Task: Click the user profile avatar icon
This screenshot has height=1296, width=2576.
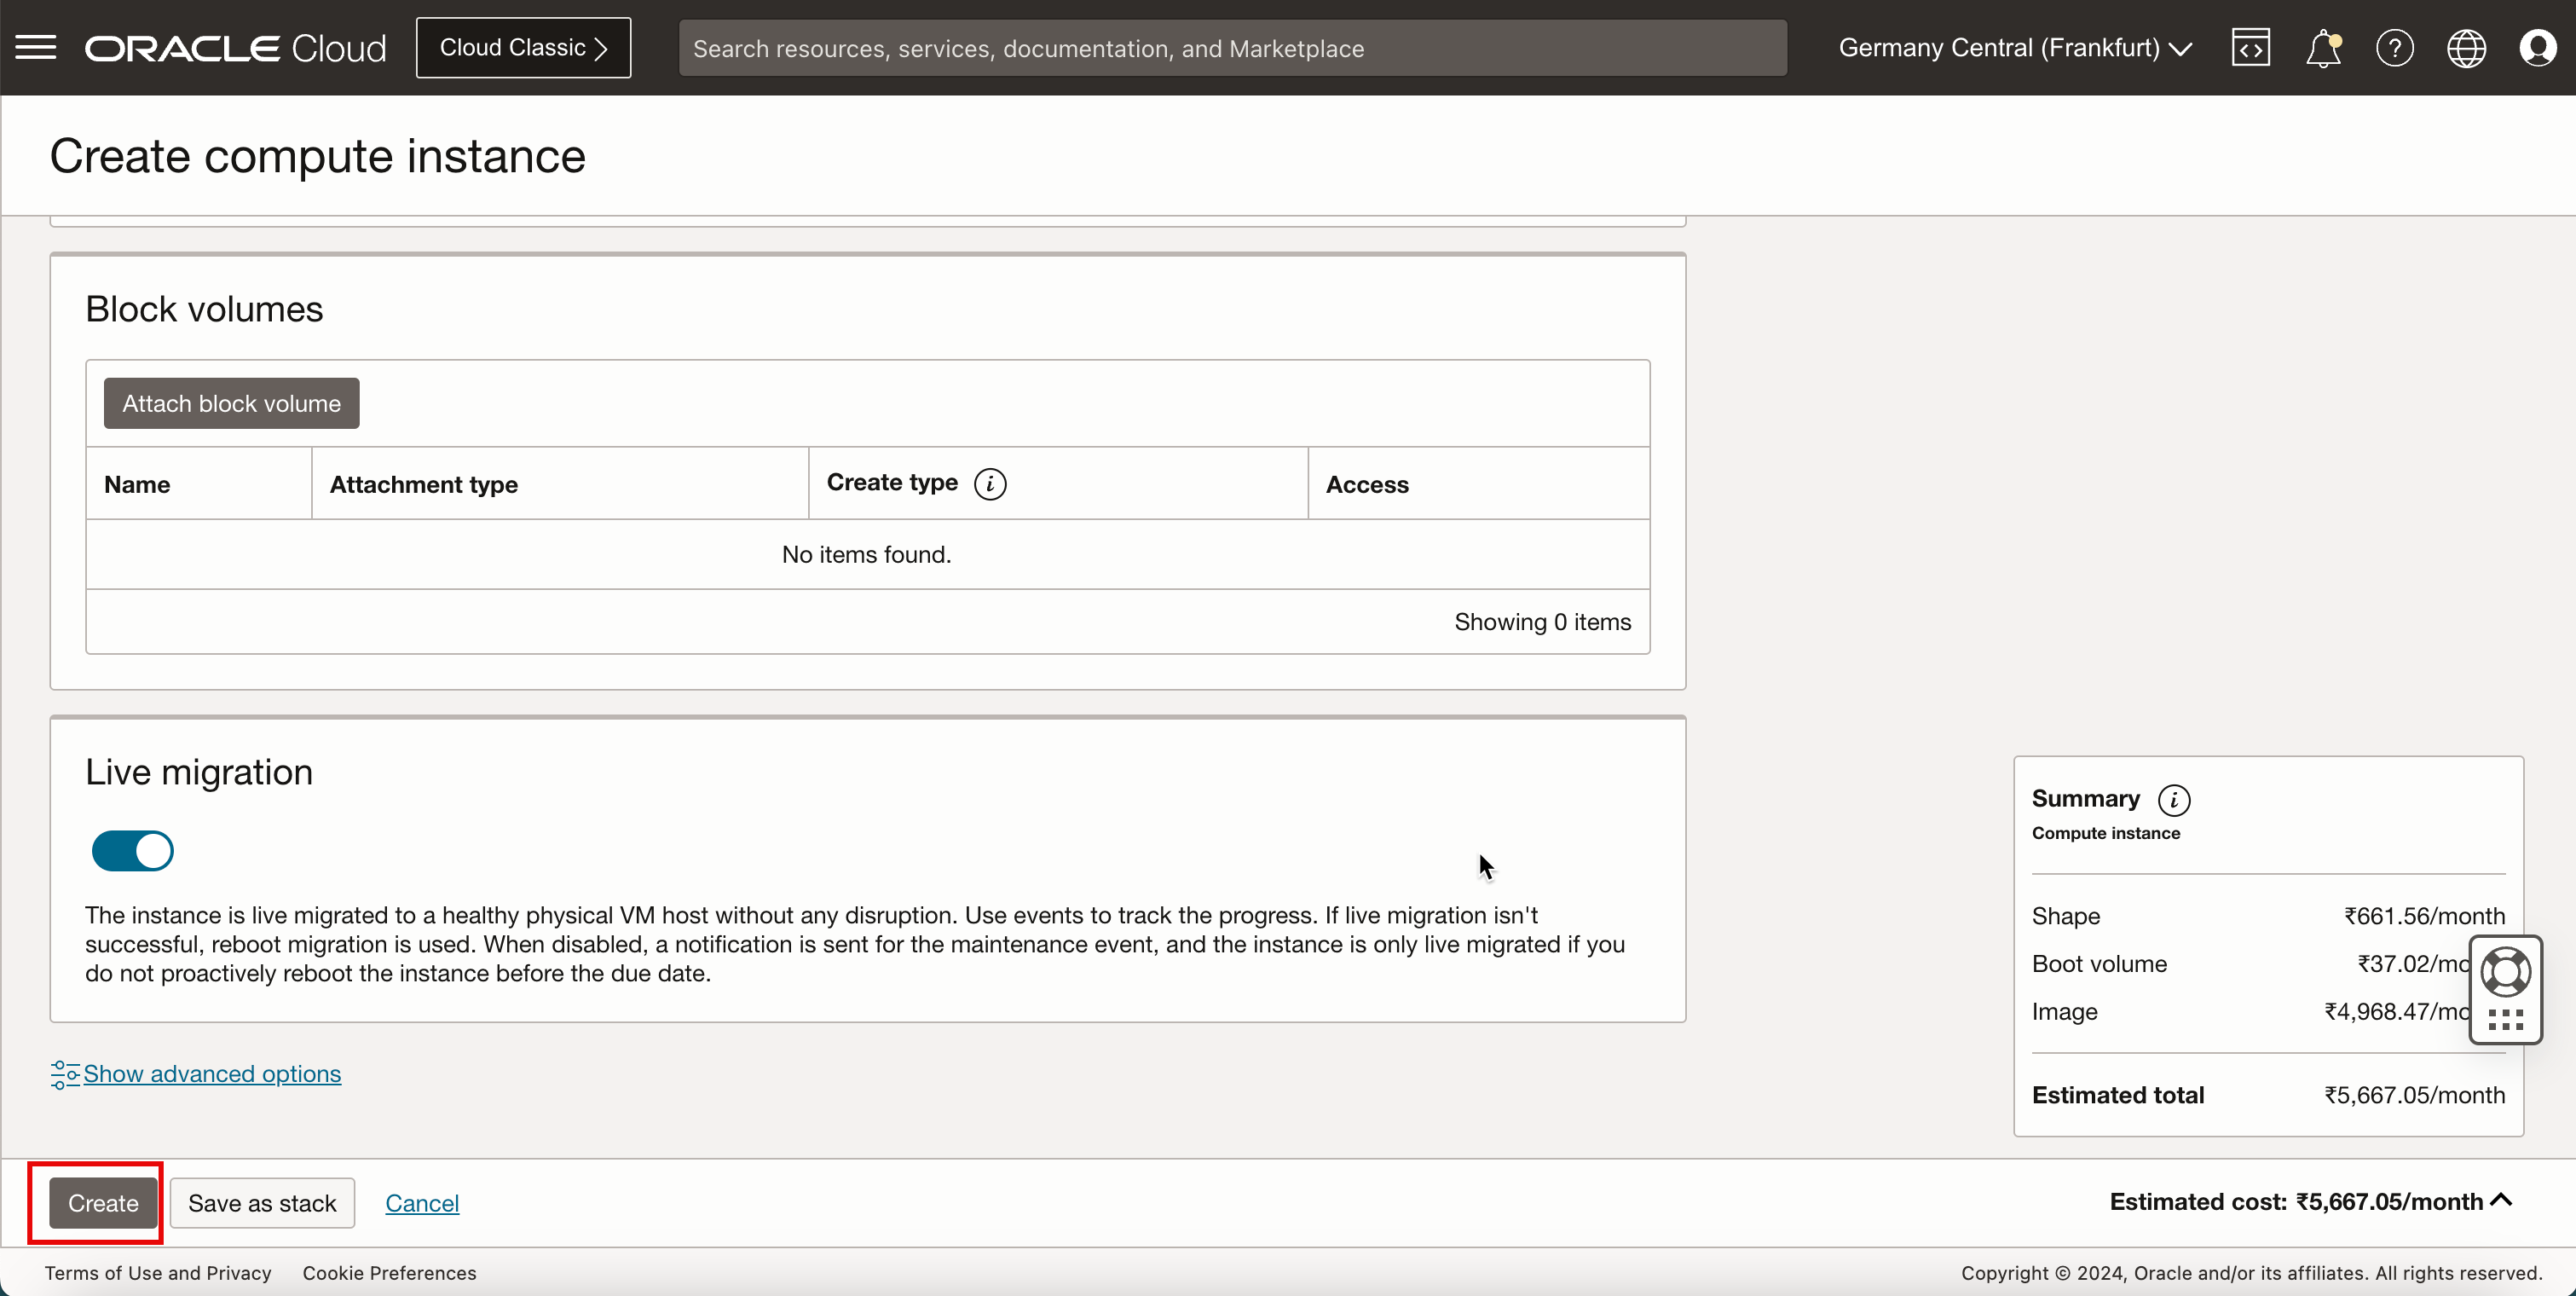Action: (x=2539, y=48)
